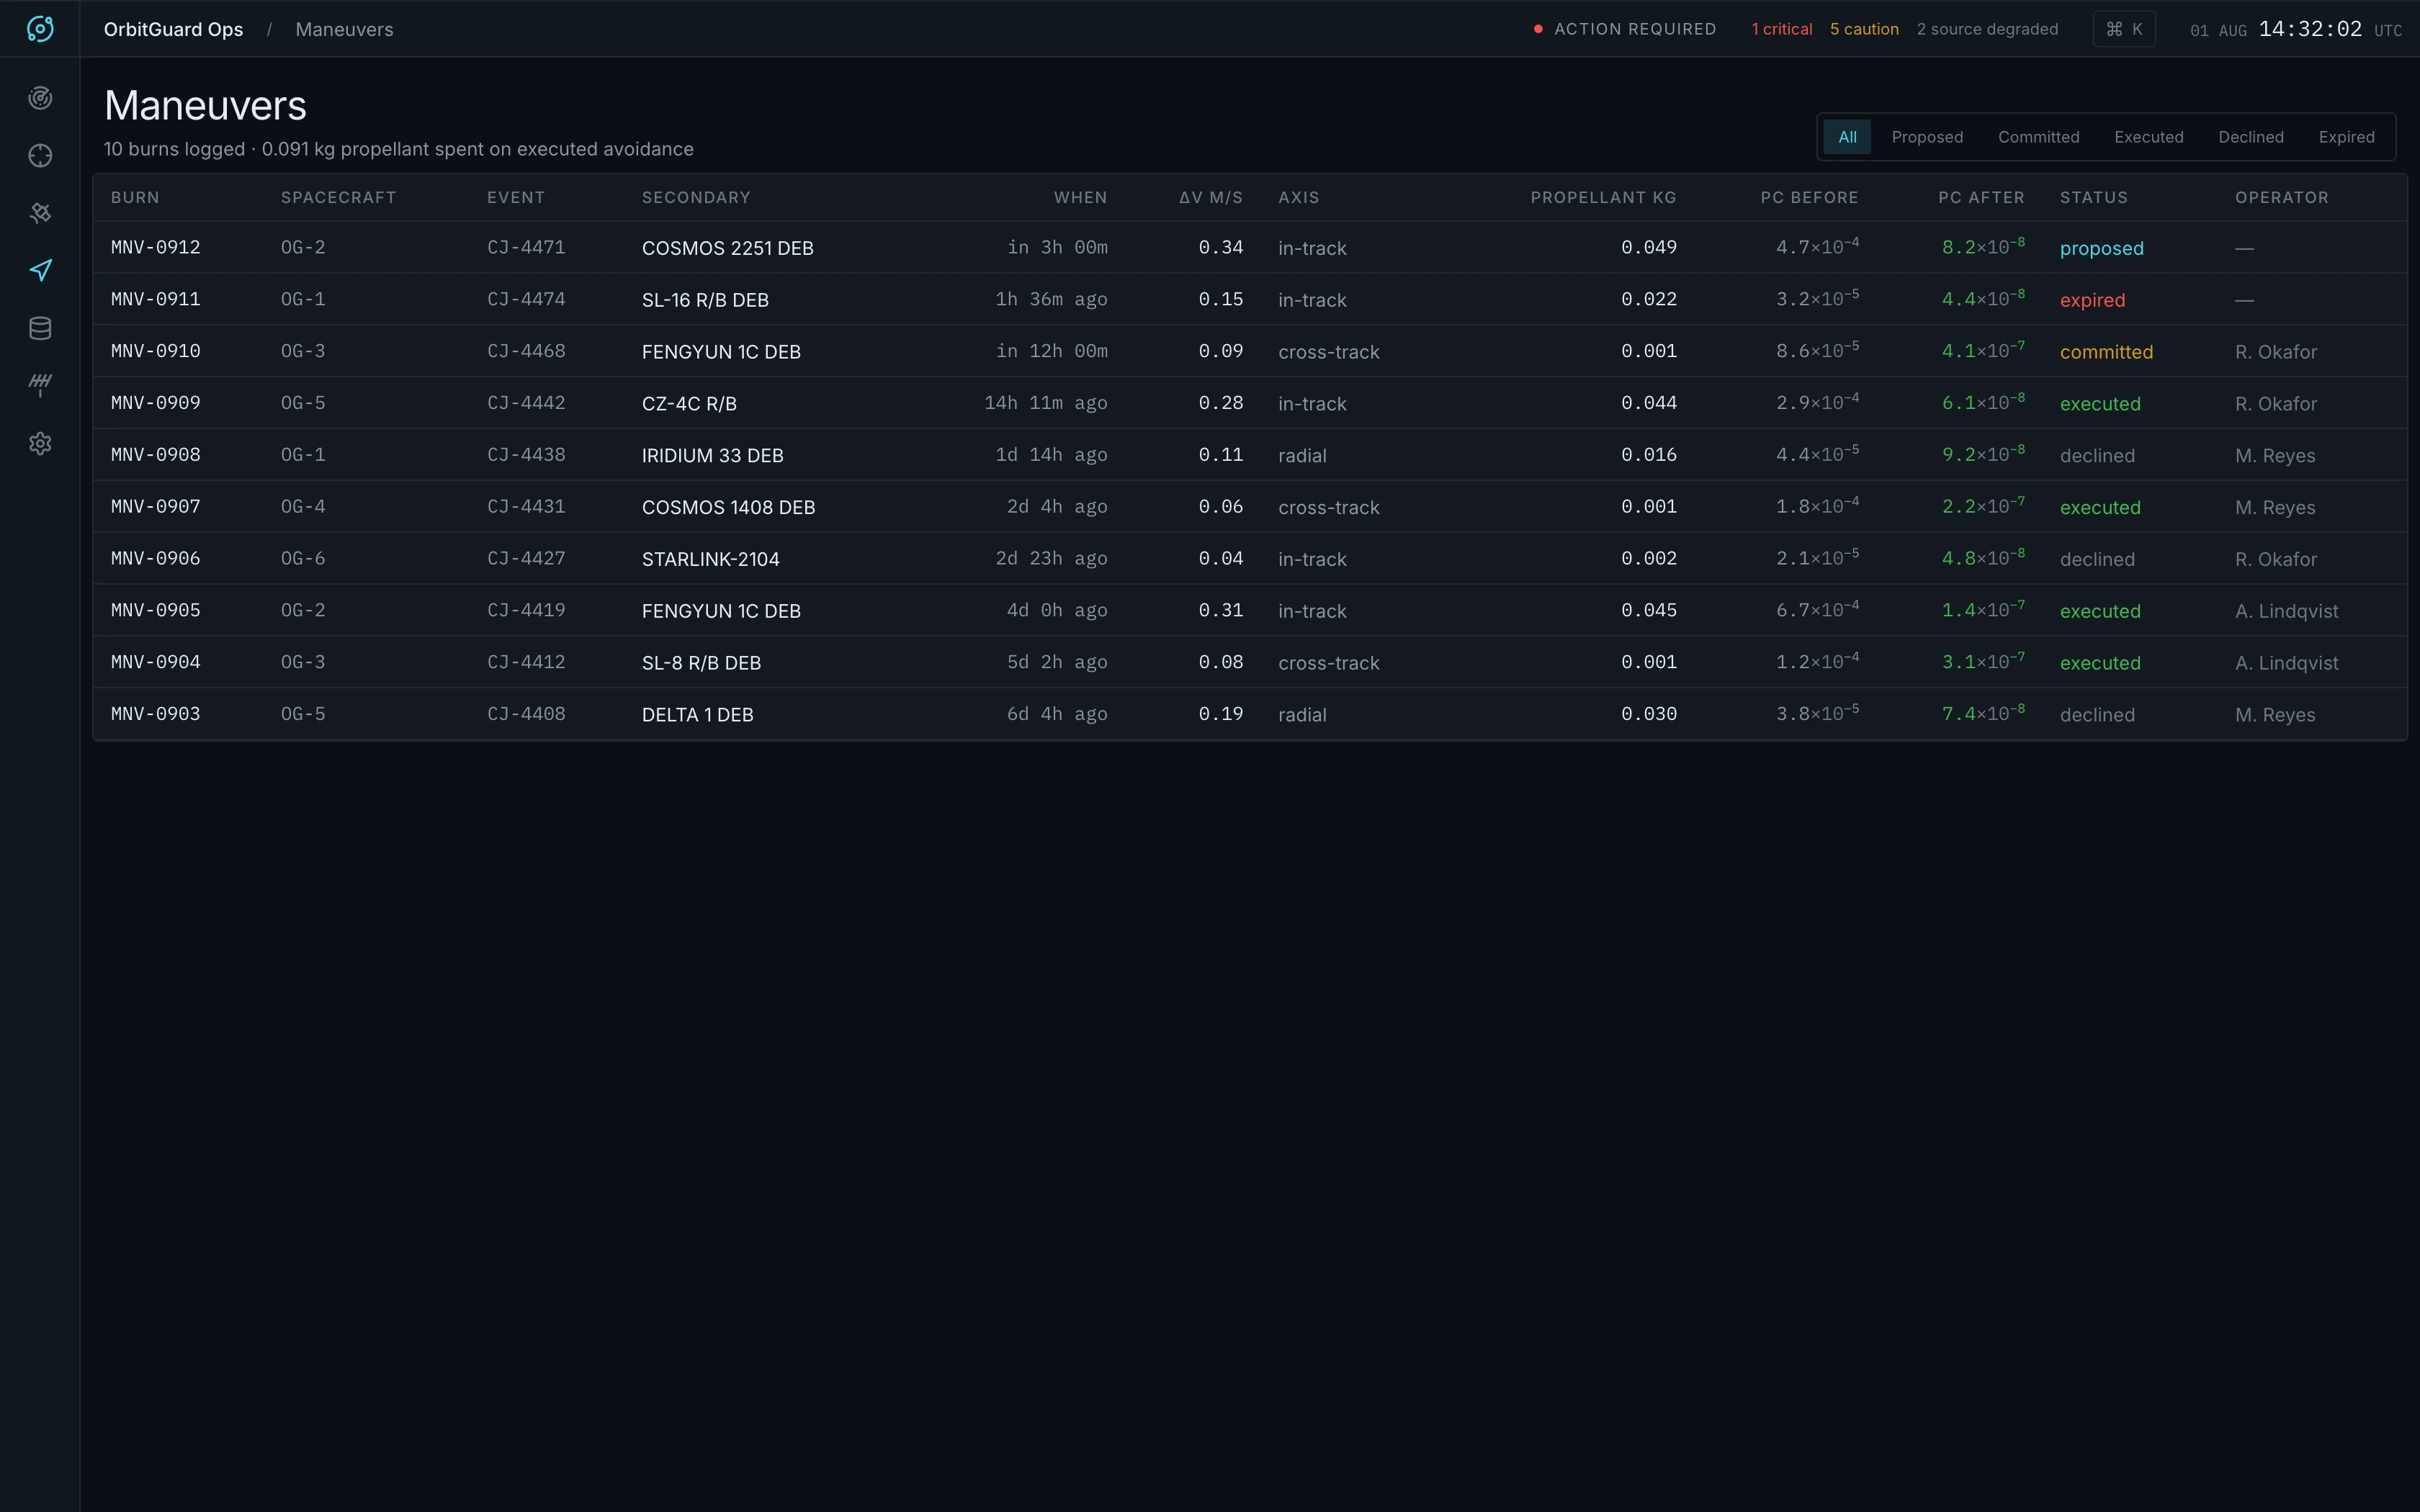Open event CJ-4442

(x=526, y=403)
